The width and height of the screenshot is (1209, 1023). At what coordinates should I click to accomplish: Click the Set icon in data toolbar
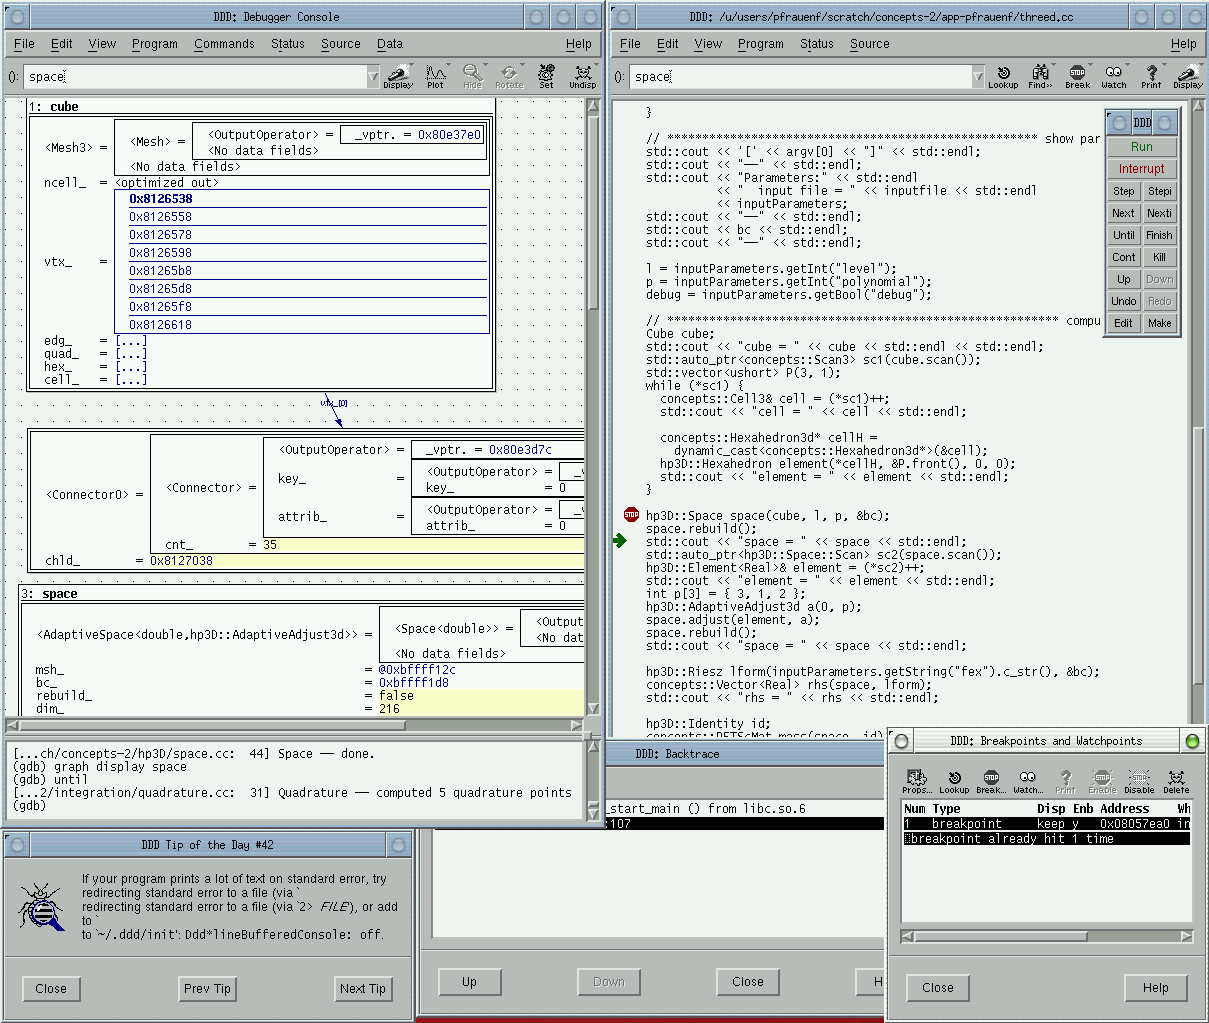pos(546,76)
